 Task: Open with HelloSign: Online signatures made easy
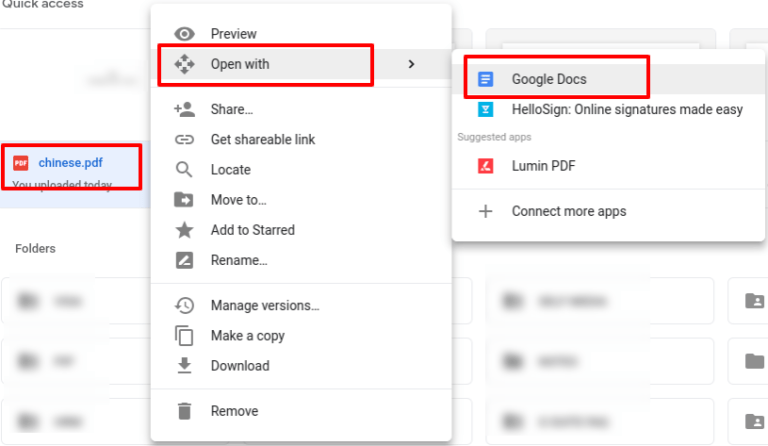coord(608,109)
